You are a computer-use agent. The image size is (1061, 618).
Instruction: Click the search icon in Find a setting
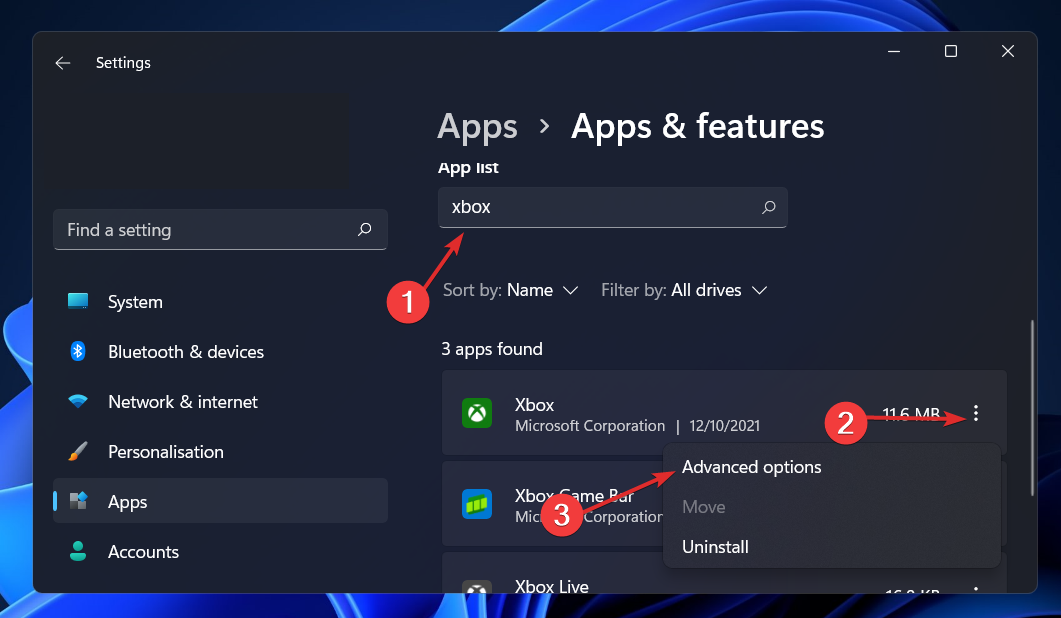coord(365,229)
